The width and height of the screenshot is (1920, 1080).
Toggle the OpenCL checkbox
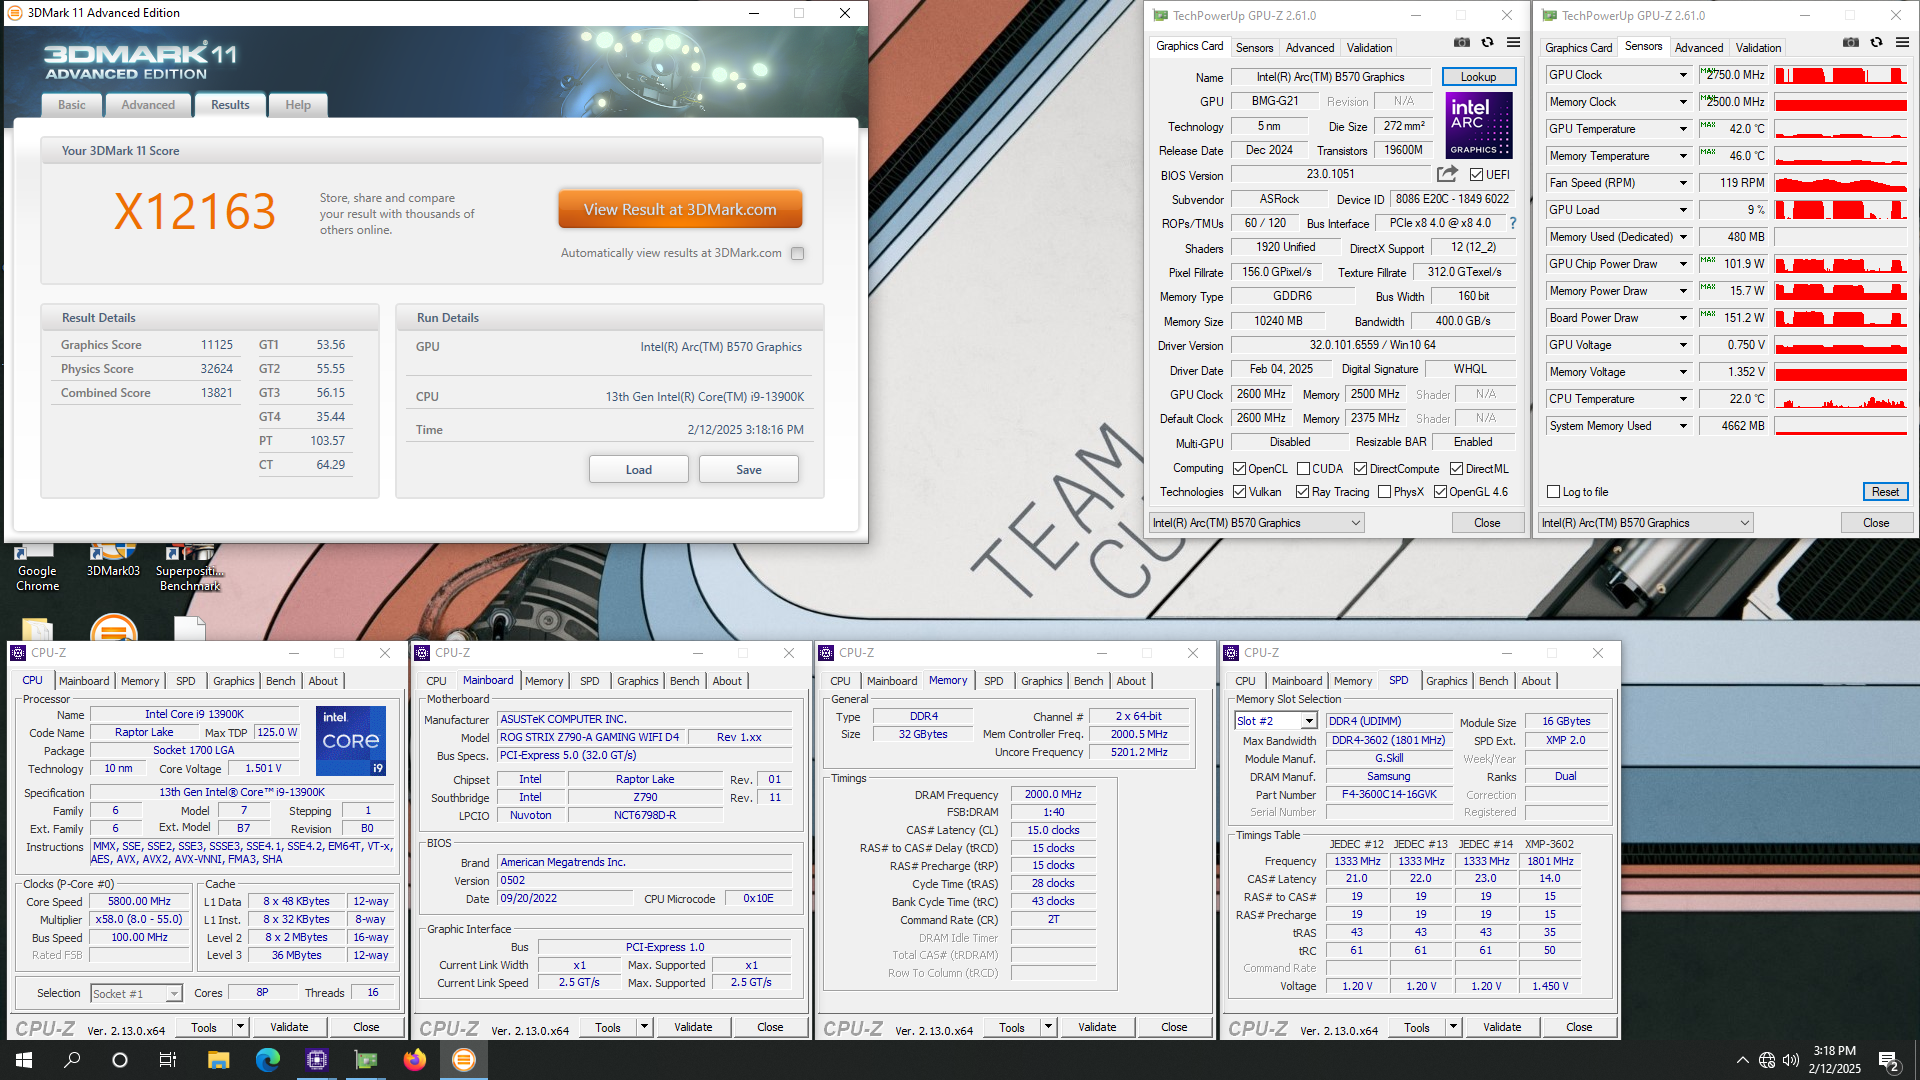coord(1240,469)
